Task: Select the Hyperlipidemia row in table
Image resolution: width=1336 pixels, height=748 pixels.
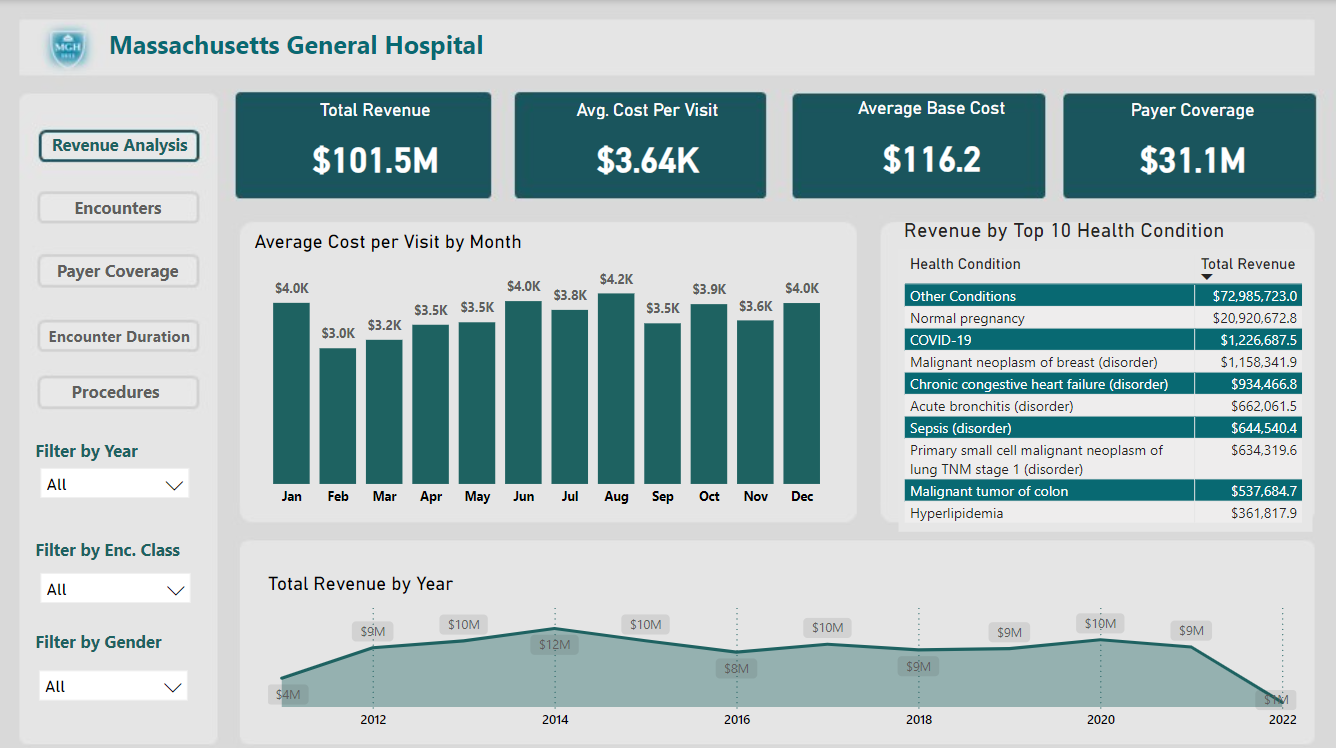Action: (1050, 513)
